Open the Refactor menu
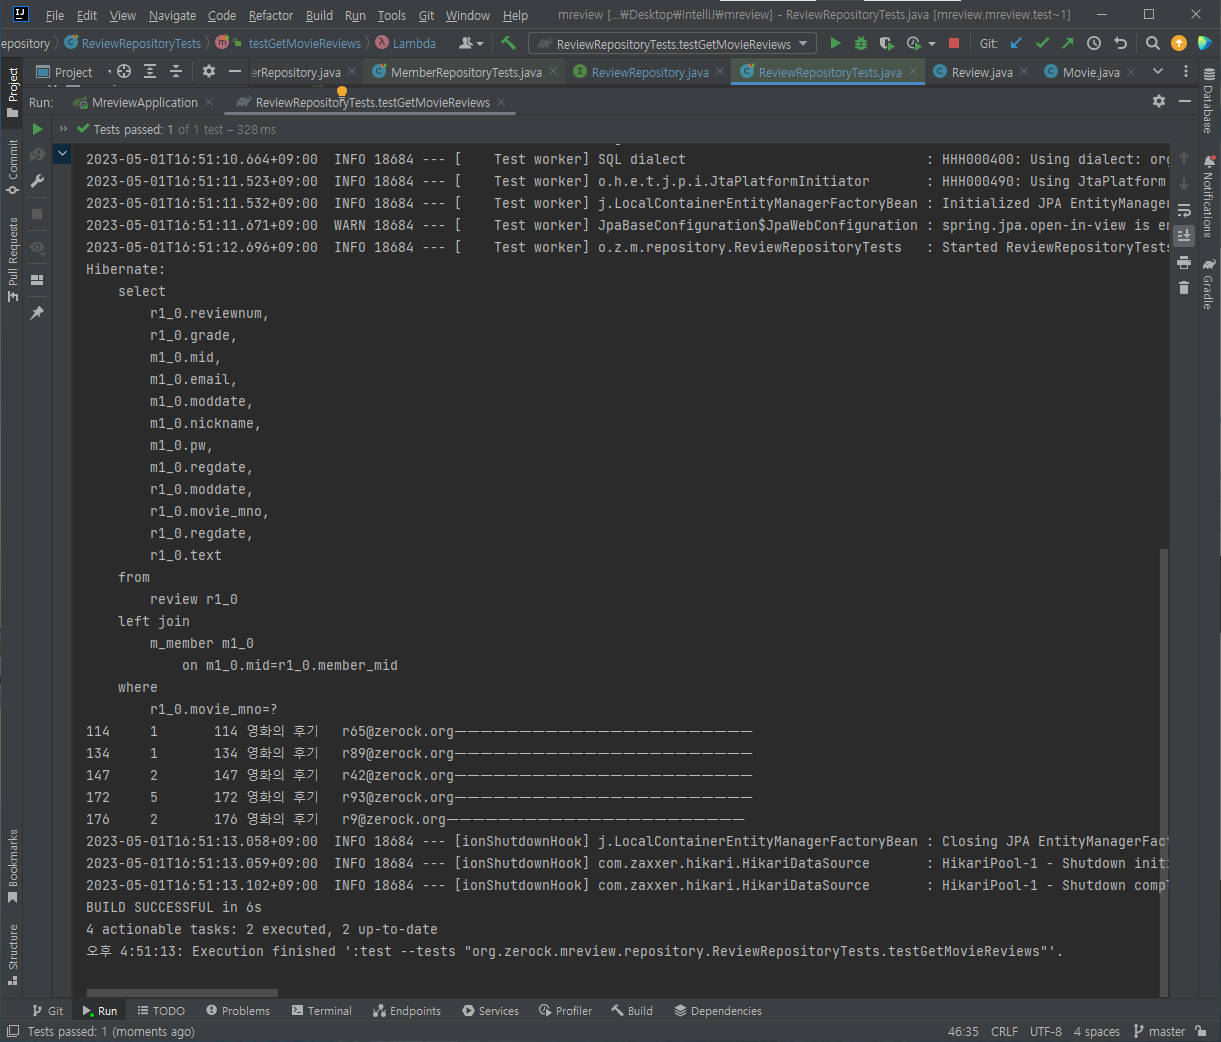The height and width of the screenshot is (1042, 1221). point(271,15)
